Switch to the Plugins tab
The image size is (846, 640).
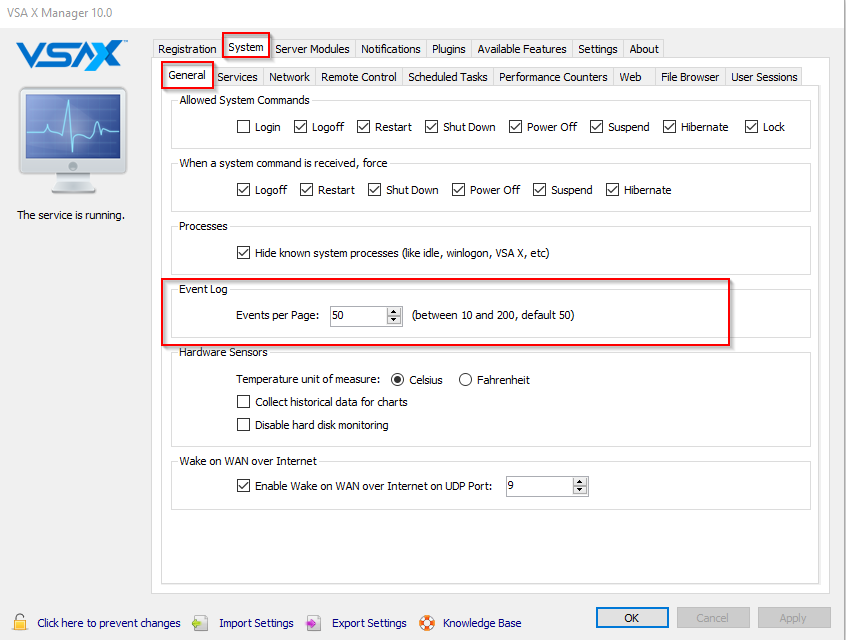click(x=448, y=49)
